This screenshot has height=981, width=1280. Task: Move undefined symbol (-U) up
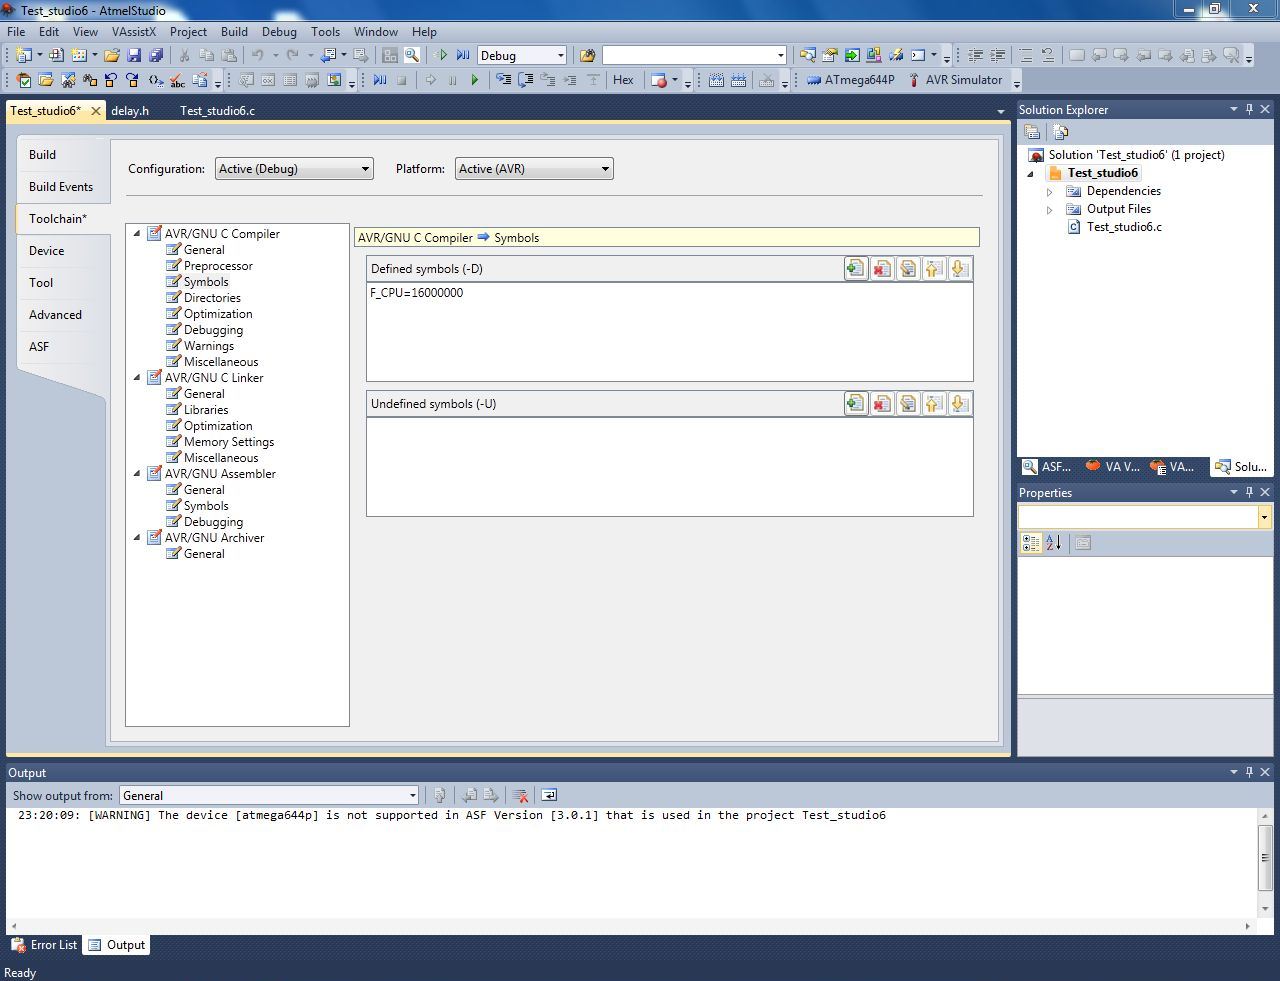[x=933, y=403]
